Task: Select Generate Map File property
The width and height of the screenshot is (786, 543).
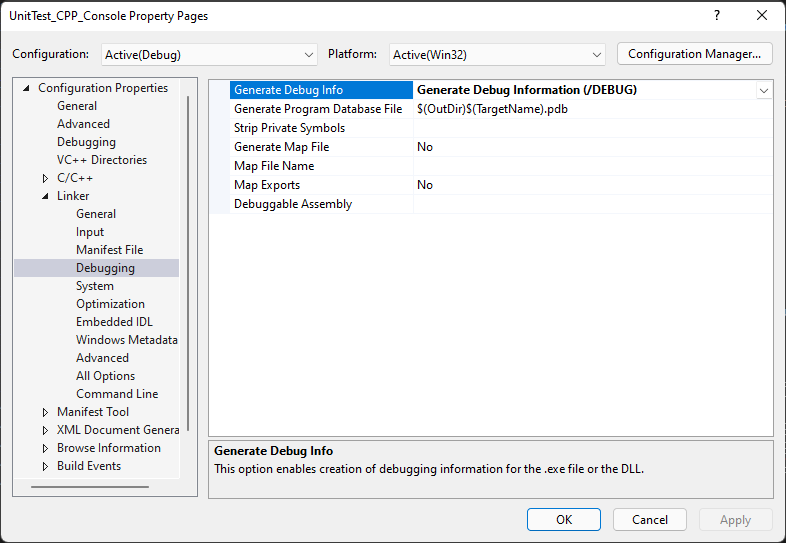Action: 321,147
